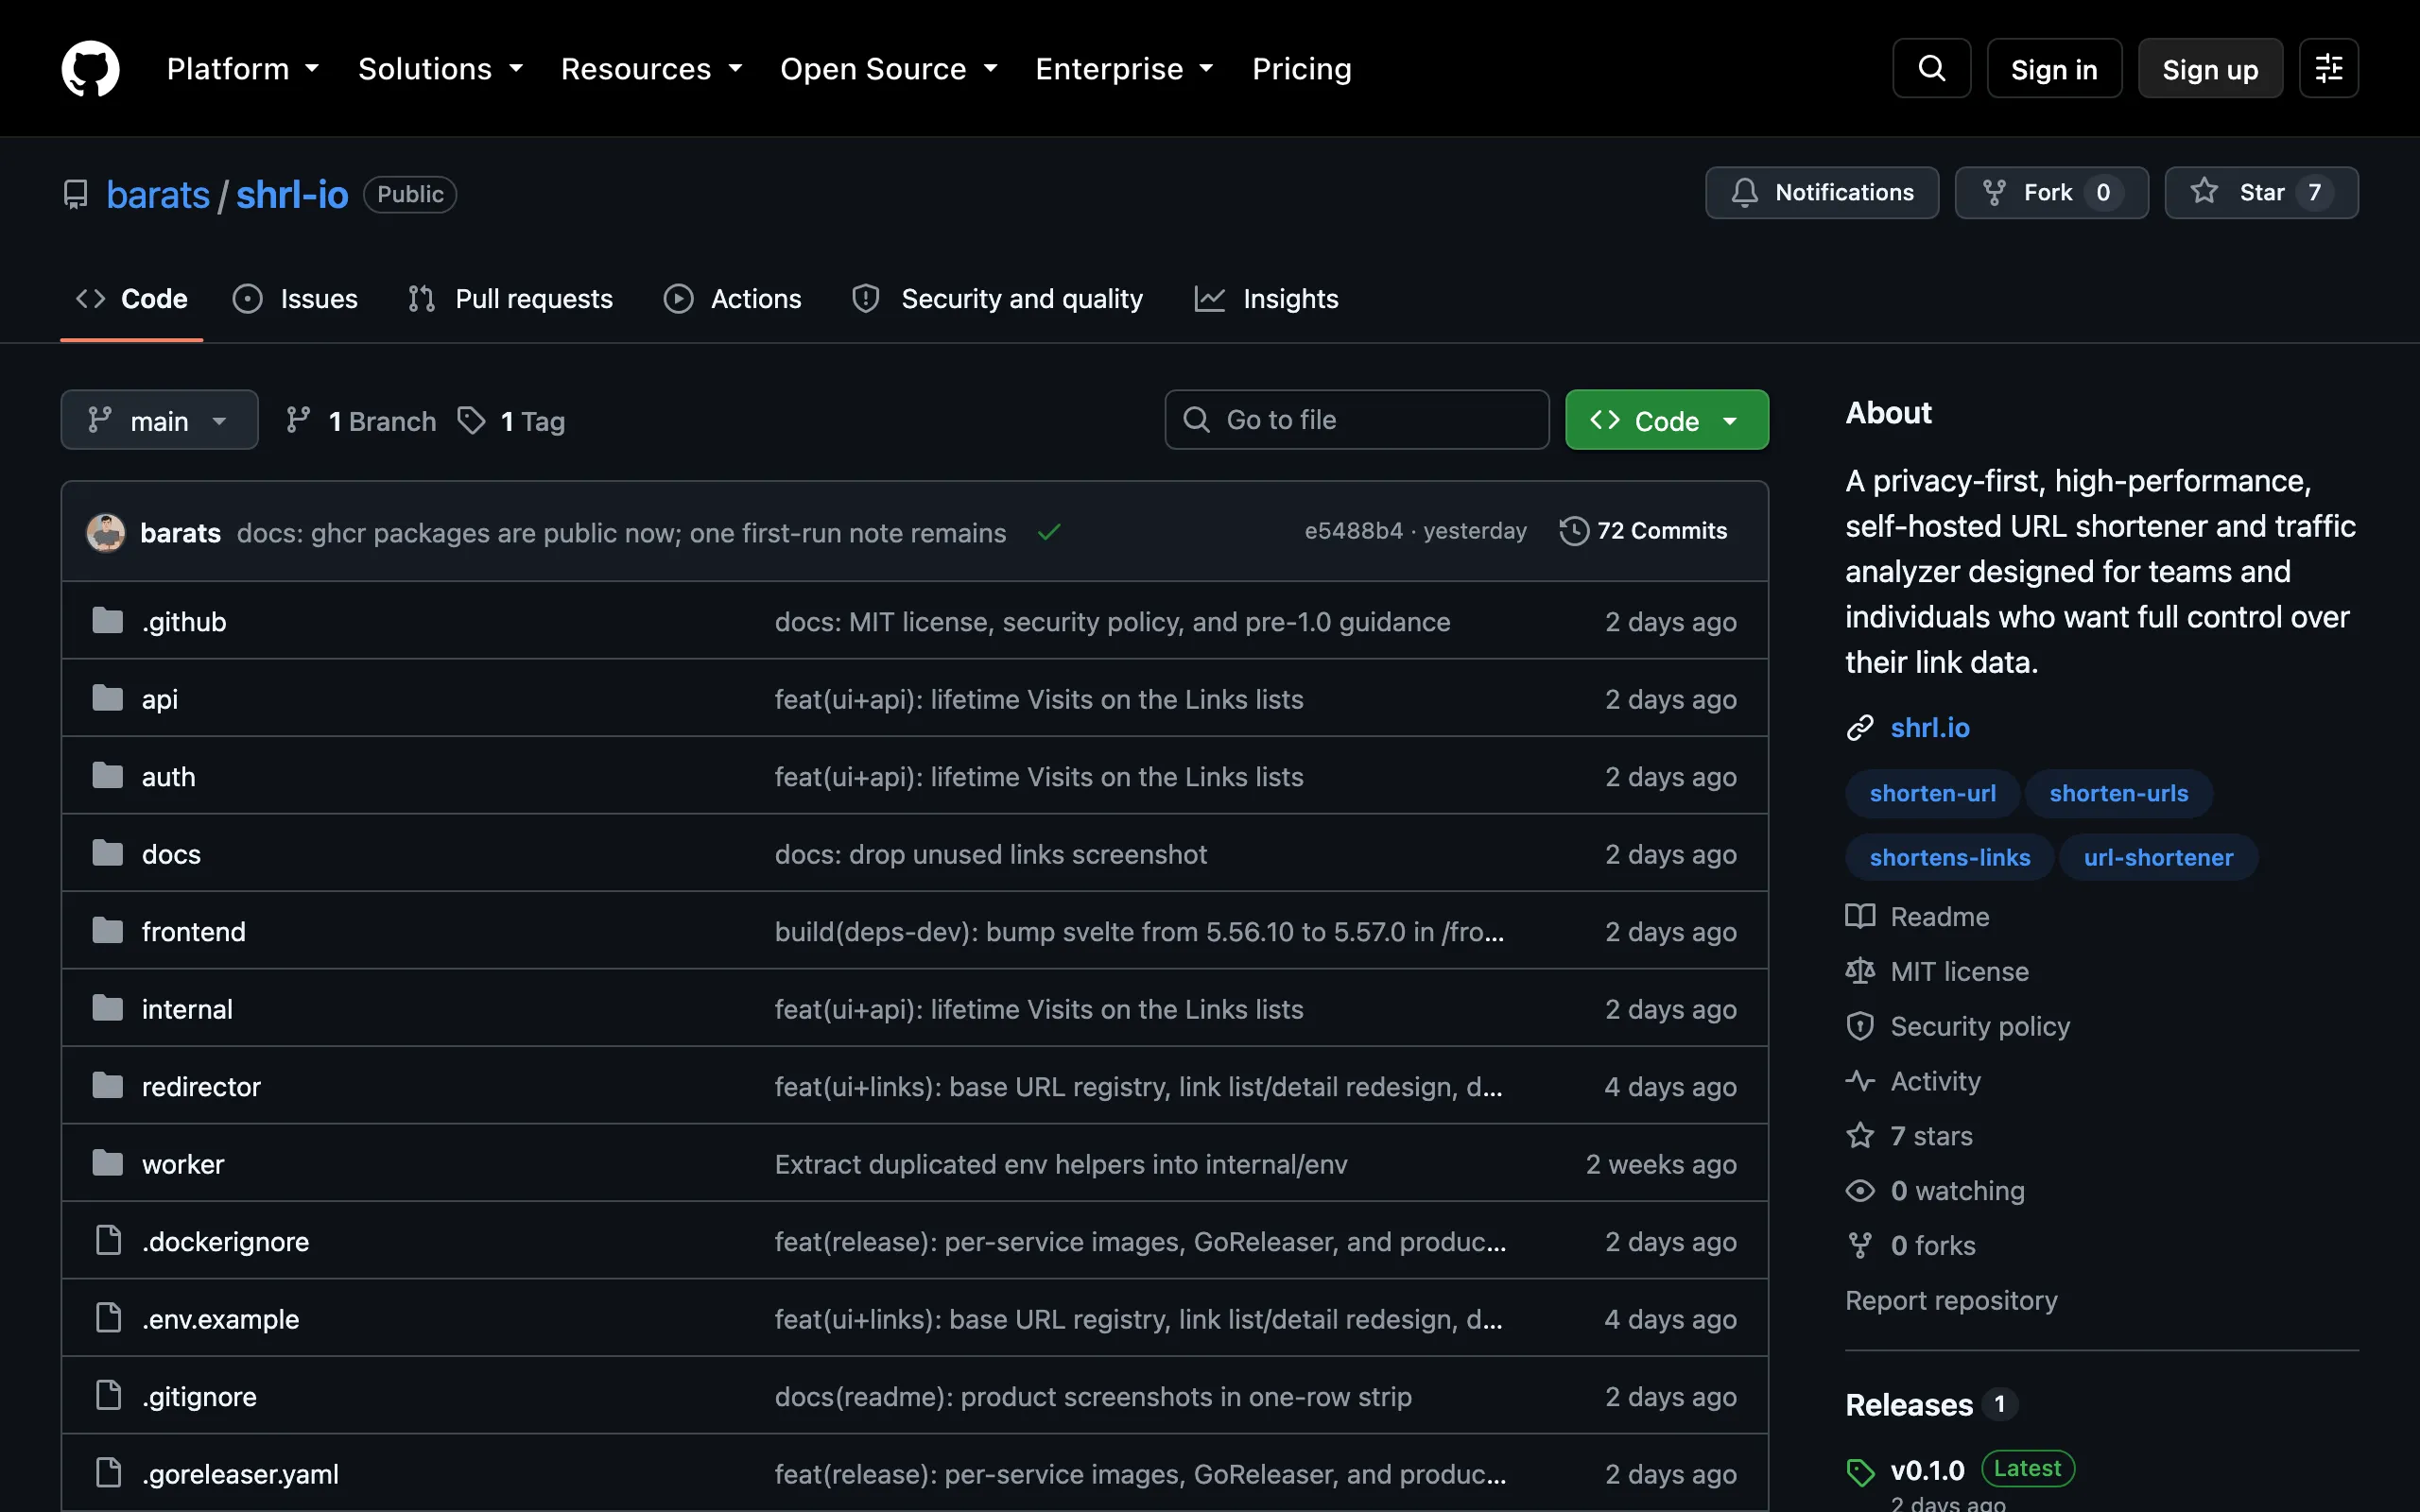Expand the Enterprise menu

(1125, 68)
